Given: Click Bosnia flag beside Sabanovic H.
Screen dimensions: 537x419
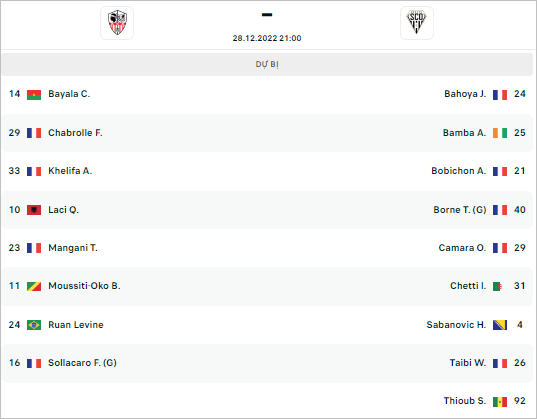Looking at the screenshot, I should (x=500, y=325).
